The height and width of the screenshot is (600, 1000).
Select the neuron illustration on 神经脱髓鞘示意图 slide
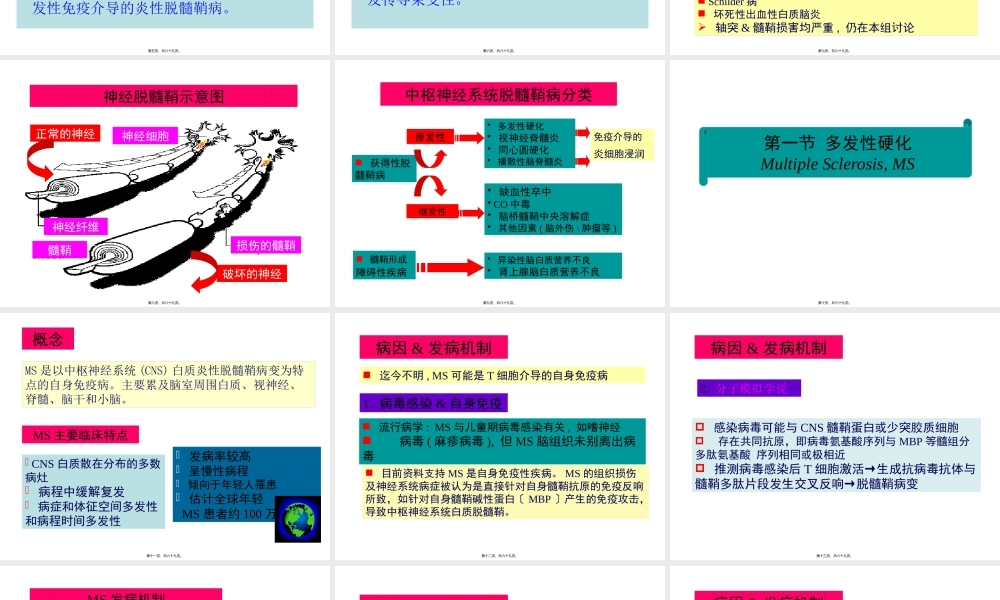160,200
